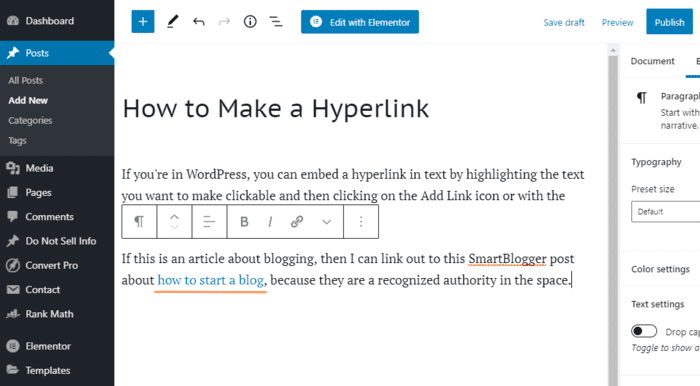
Task: Click the editor vertical scrollbar
Action: [612, 214]
